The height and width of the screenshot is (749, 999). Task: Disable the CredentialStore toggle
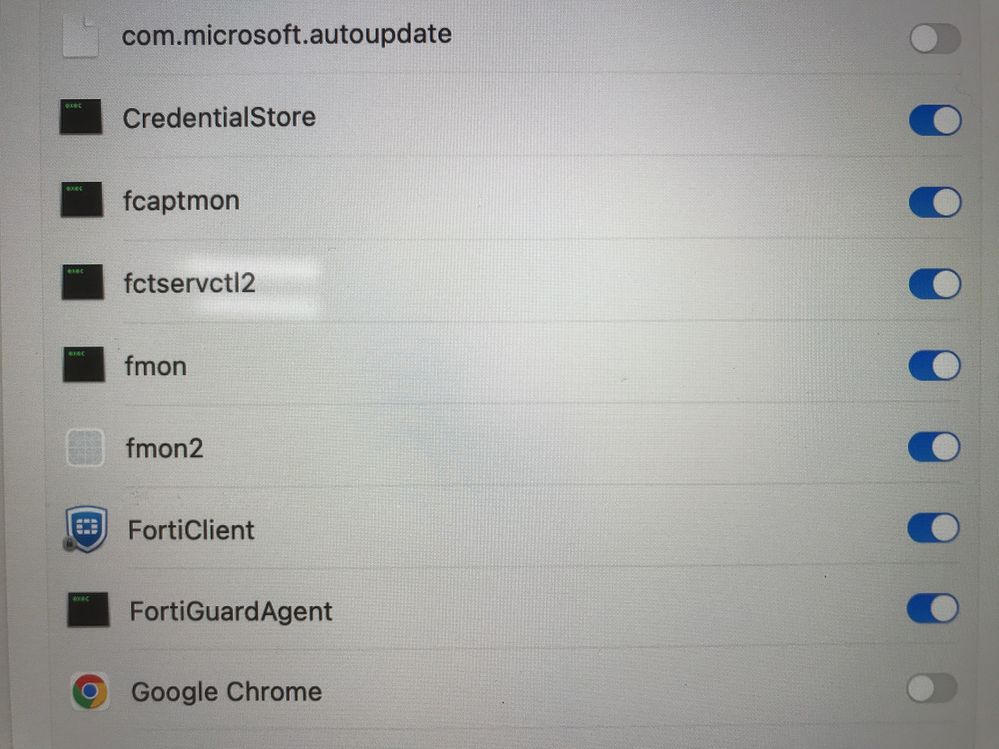pyautogui.click(x=935, y=120)
